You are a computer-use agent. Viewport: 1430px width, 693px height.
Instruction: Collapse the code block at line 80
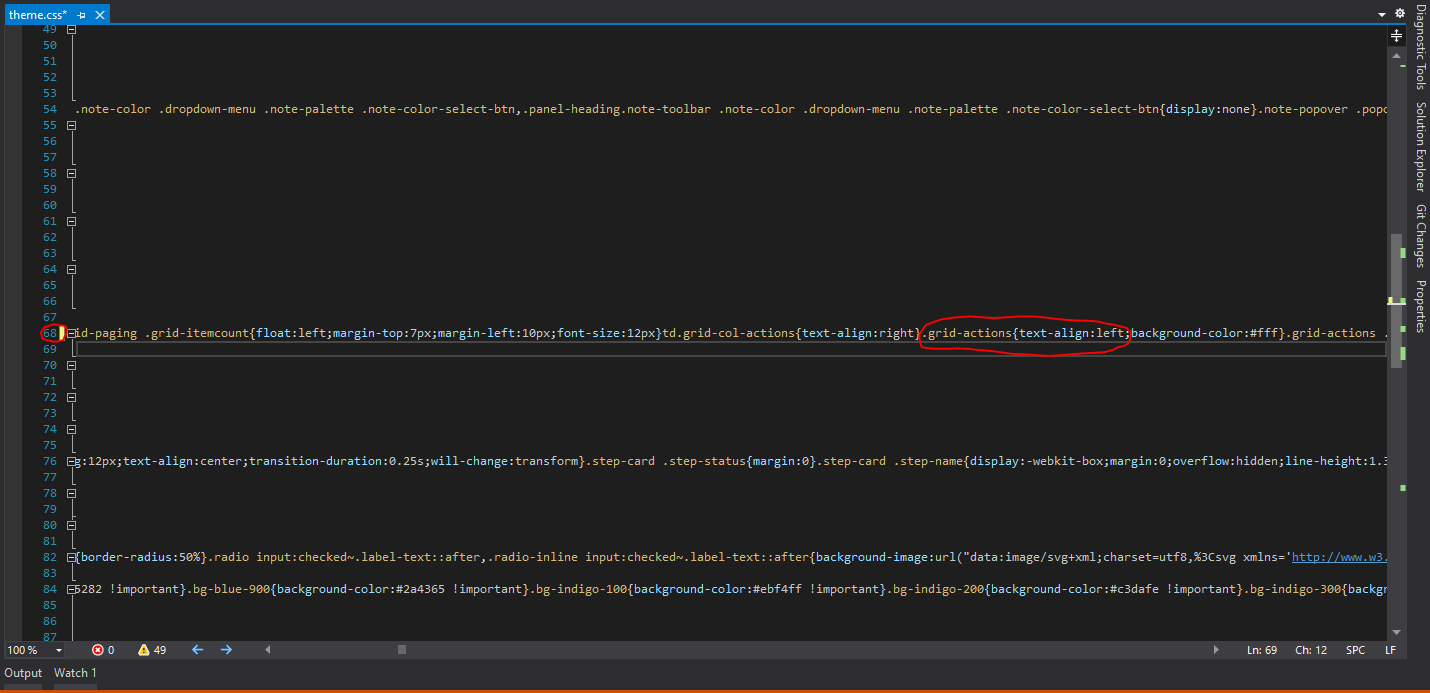[x=71, y=525]
